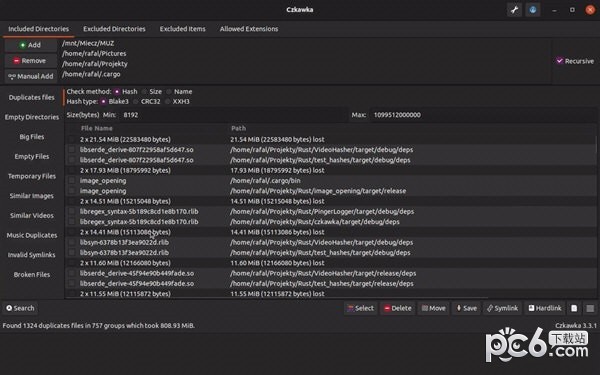Click the Manual Add button
The width and height of the screenshot is (600, 375).
pyautogui.click(x=31, y=76)
